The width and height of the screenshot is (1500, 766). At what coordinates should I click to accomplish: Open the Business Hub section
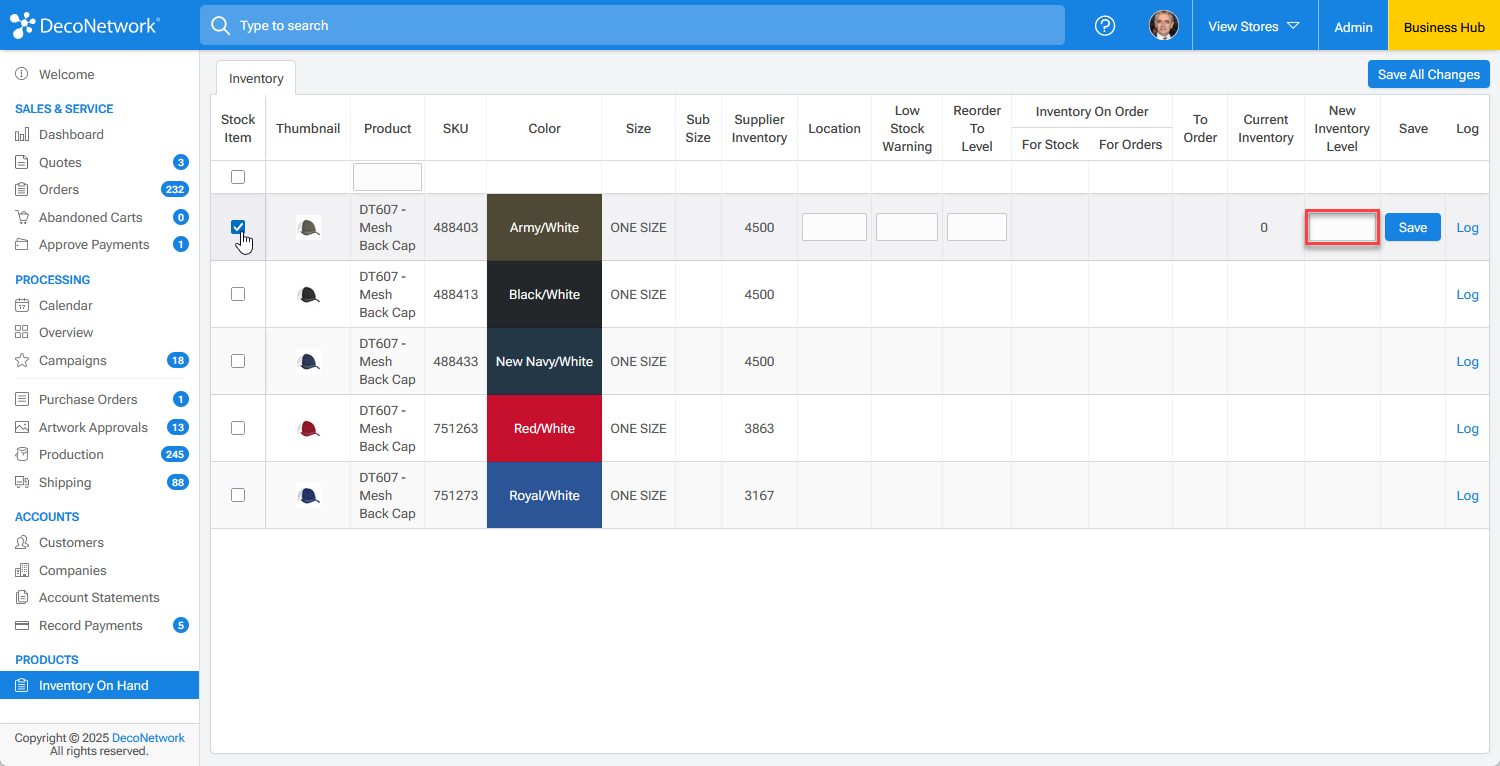(x=1443, y=27)
